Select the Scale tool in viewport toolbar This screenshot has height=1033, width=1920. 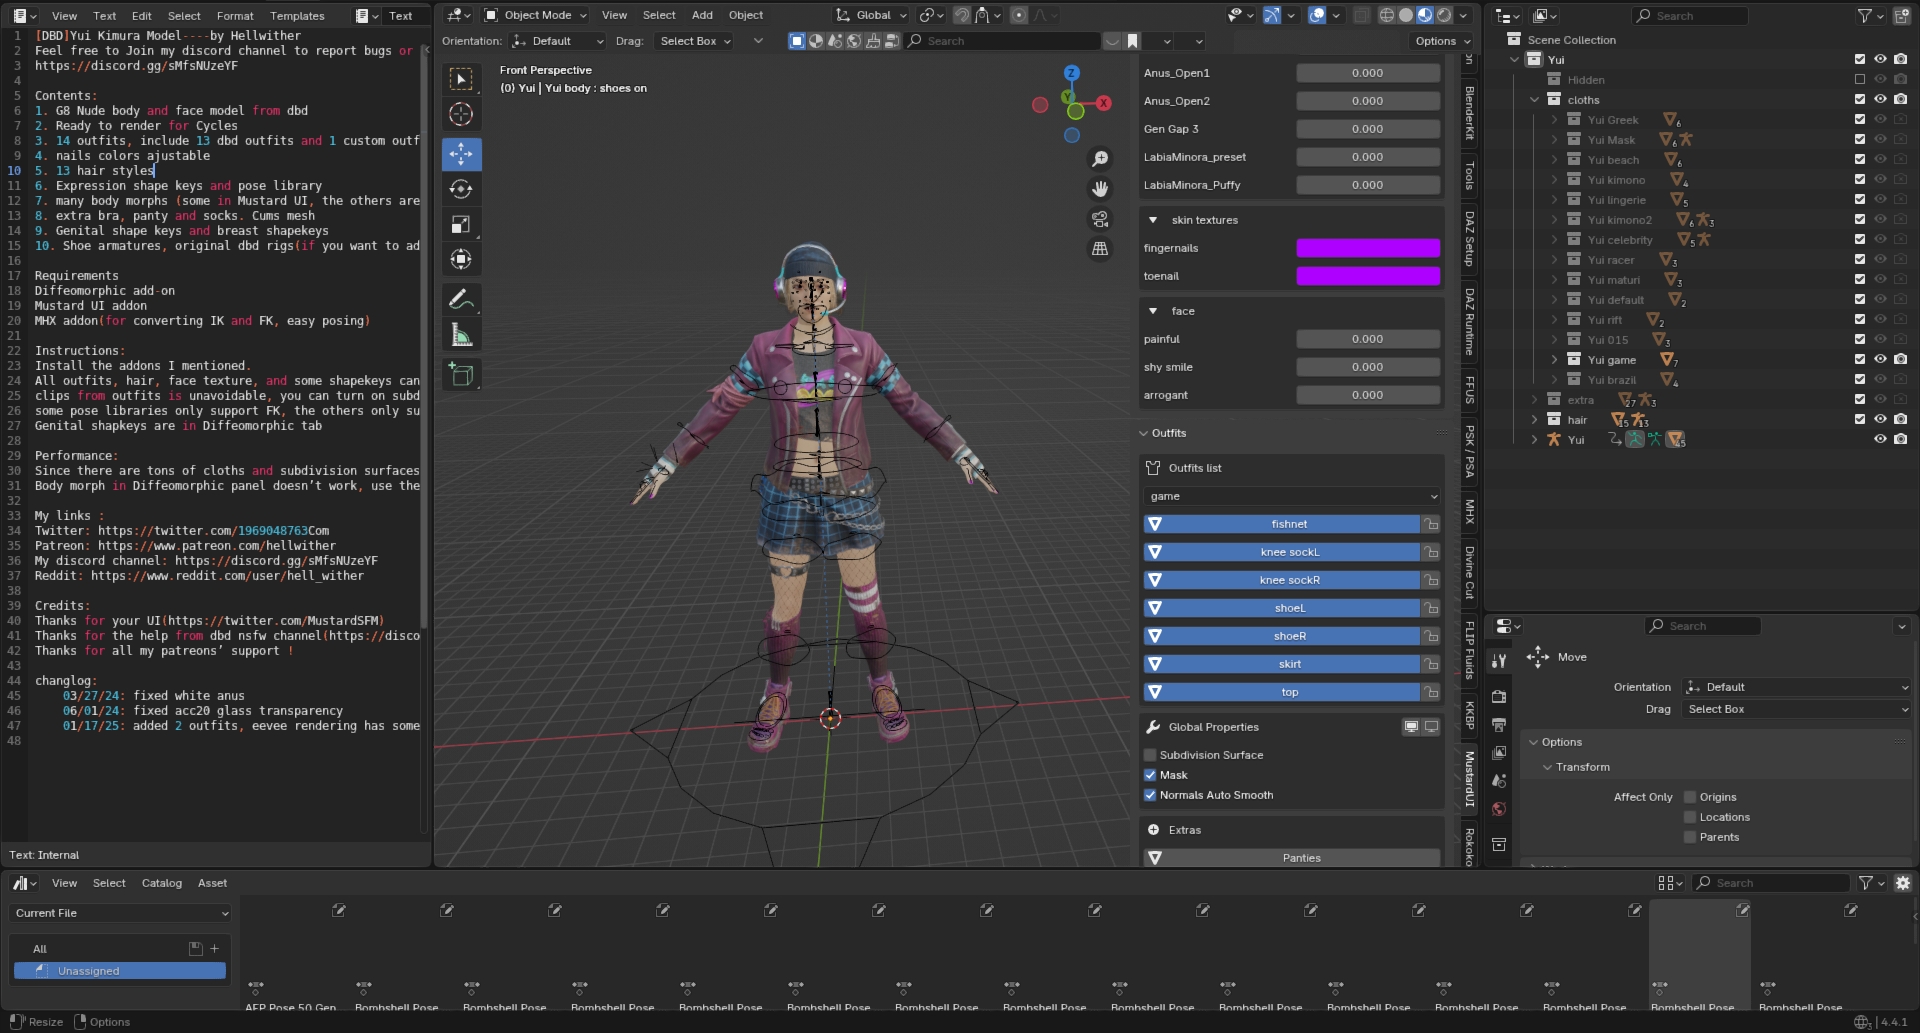461,224
